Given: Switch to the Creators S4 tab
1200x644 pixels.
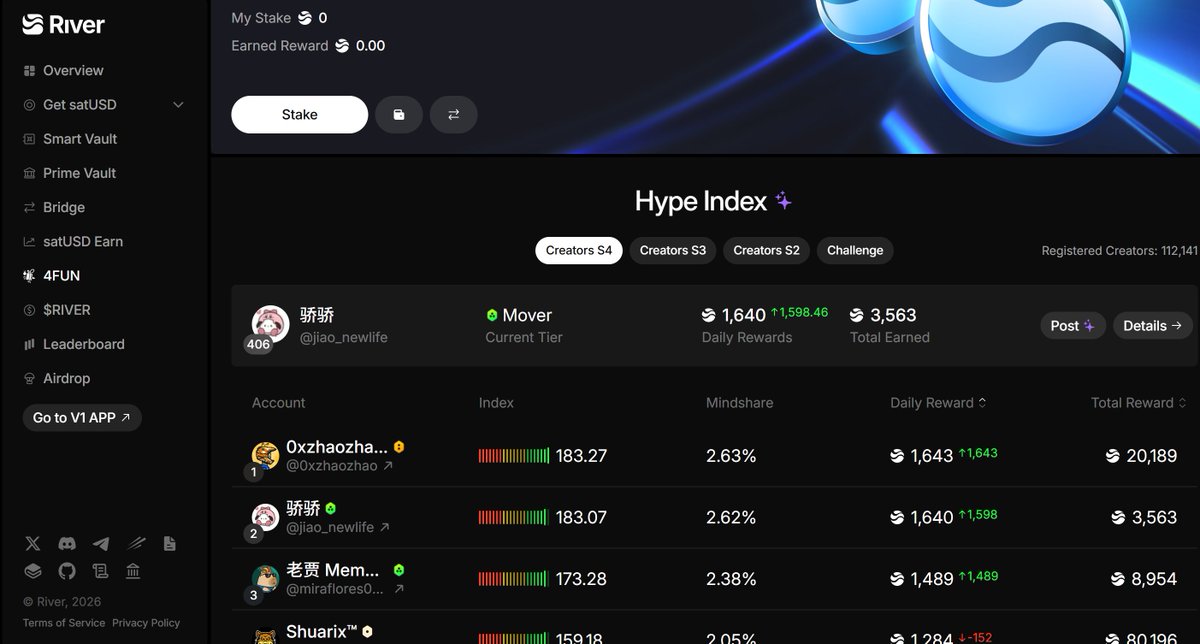Looking at the screenshot, I should click(579, 250).
